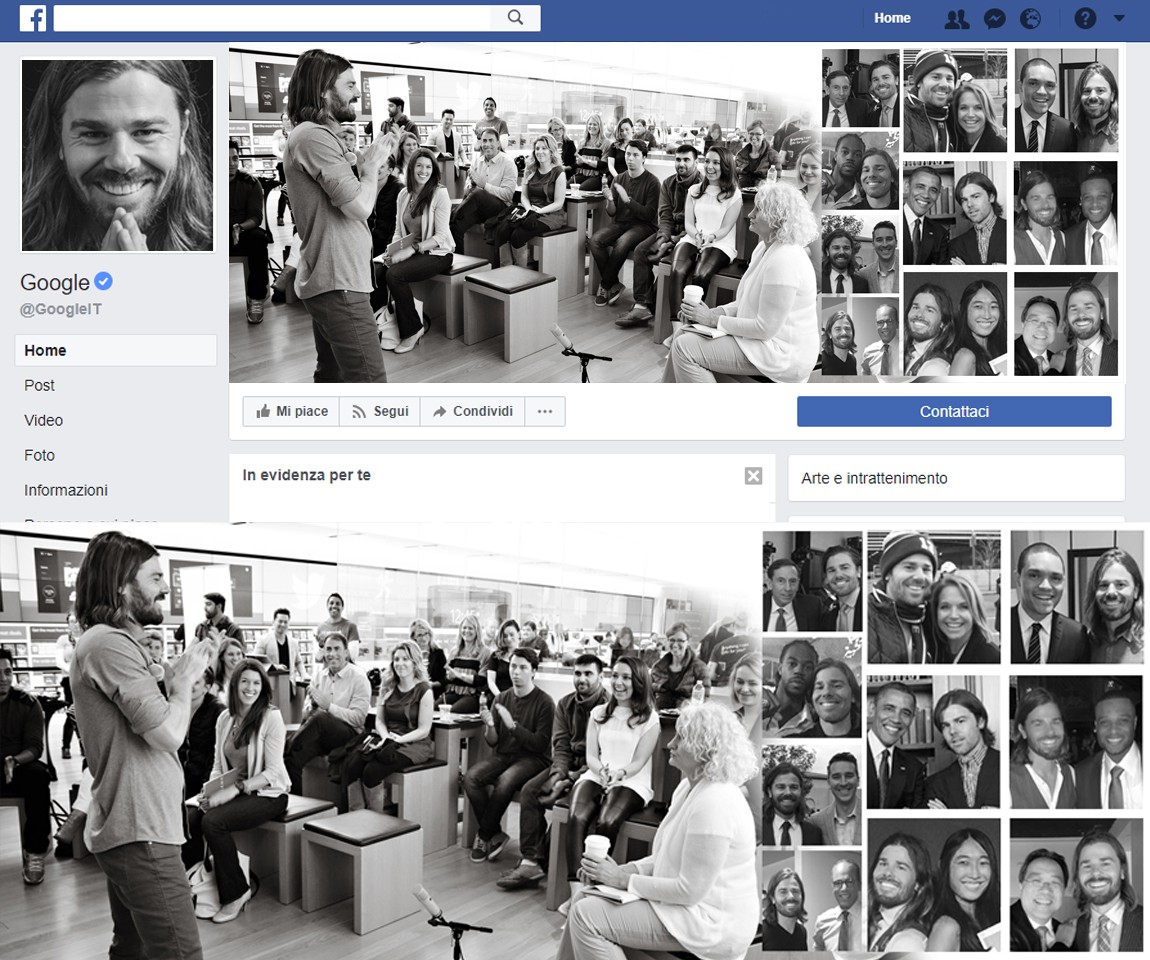This screenshot has height=960, width=1150.
Task: Expand the account dropdown arrow in the top bar
Action: click(1118, 18)
